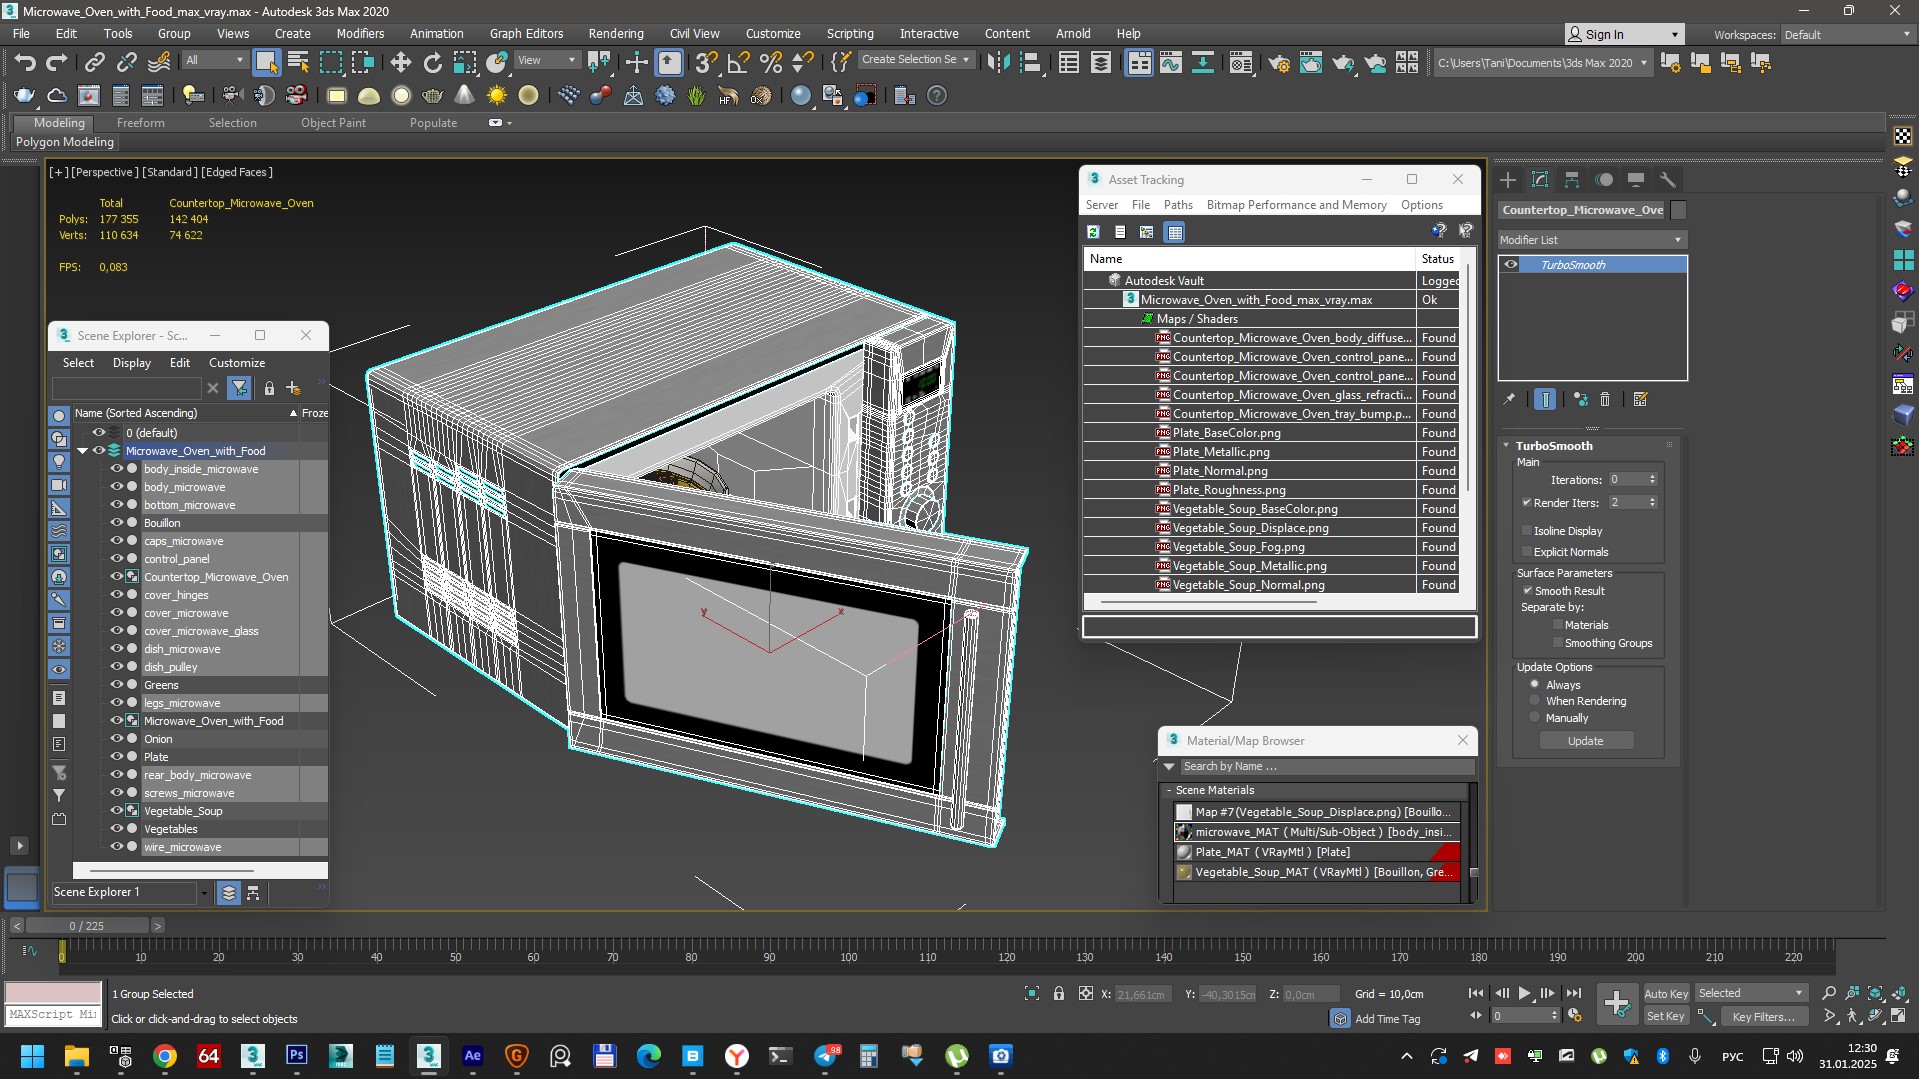The width and height of the screenshot is (1919, 1079).
Task: Select the Select and Link tool
Action: pyautogui.click(x=94, y=62)
